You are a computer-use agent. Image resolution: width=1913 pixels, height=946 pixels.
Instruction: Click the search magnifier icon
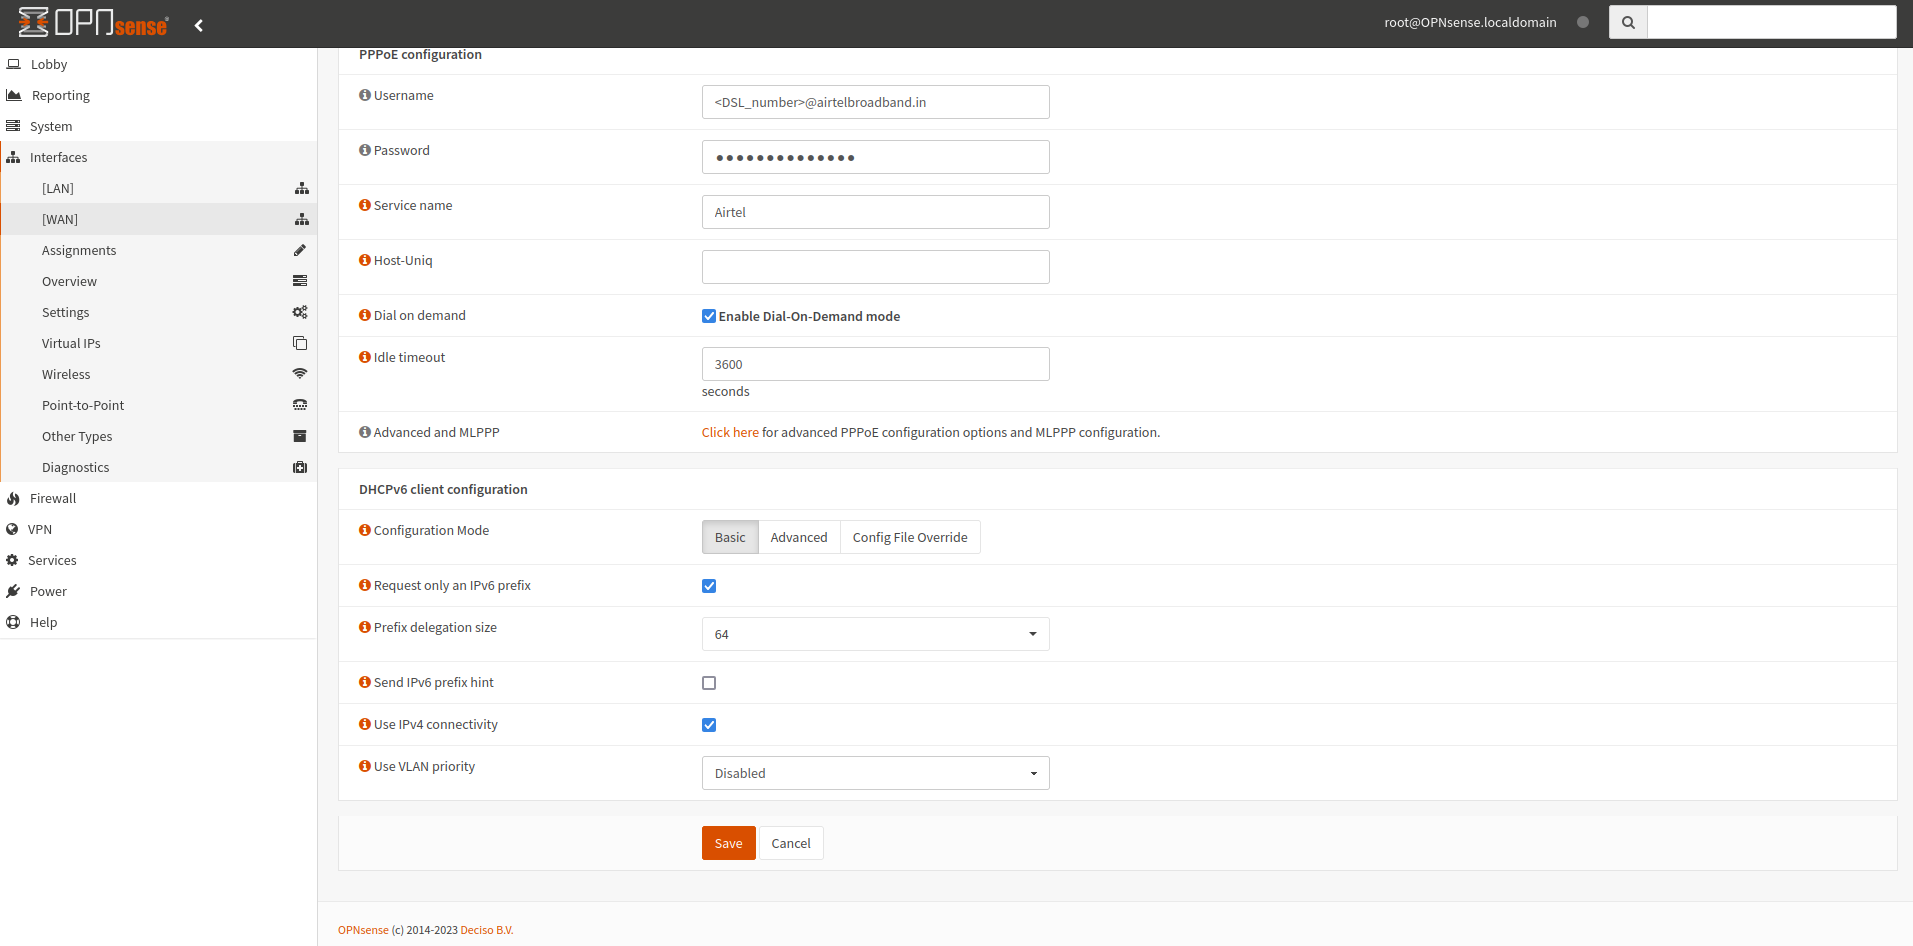(1628, 22)
